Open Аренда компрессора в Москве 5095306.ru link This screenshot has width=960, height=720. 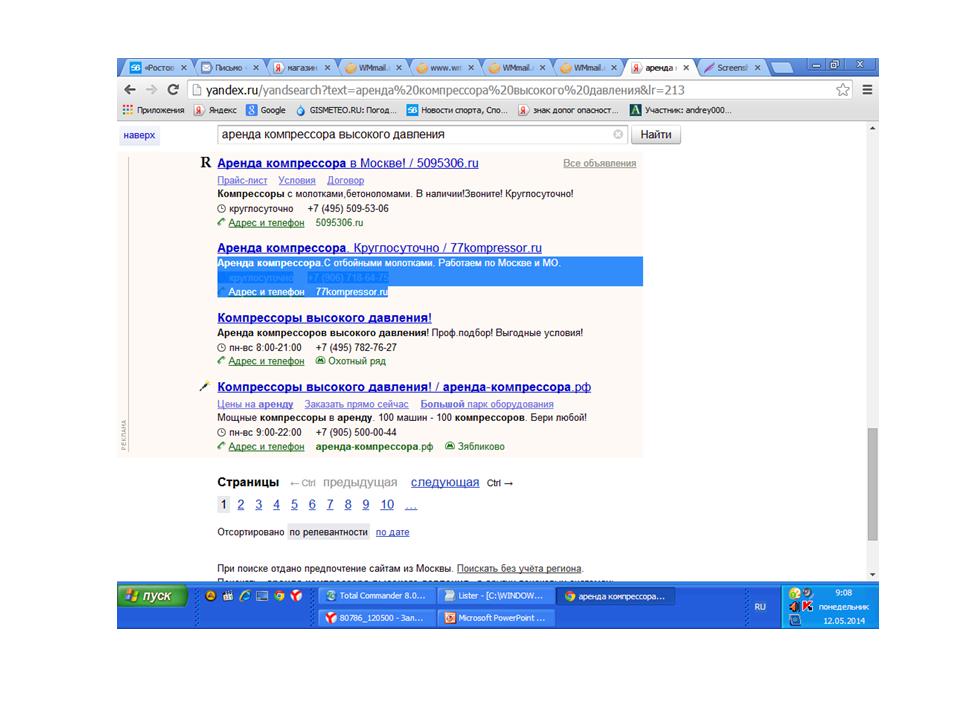tap(348, 163)
